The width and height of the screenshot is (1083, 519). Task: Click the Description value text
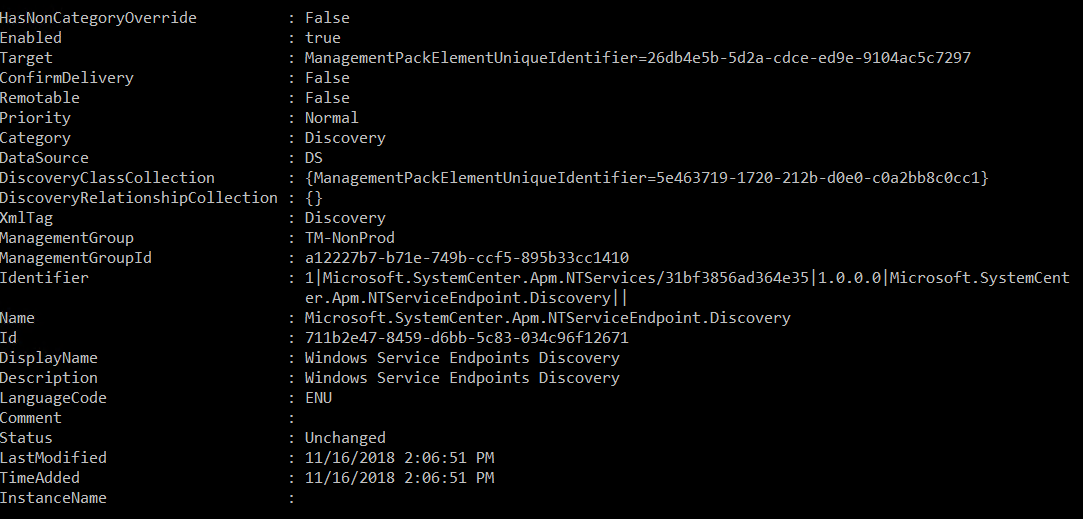click(x=462, y=378)
